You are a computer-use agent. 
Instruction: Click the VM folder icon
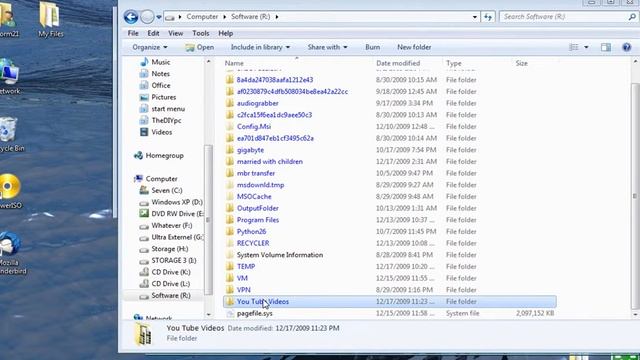pyautogui.click(x=230, y=278)
